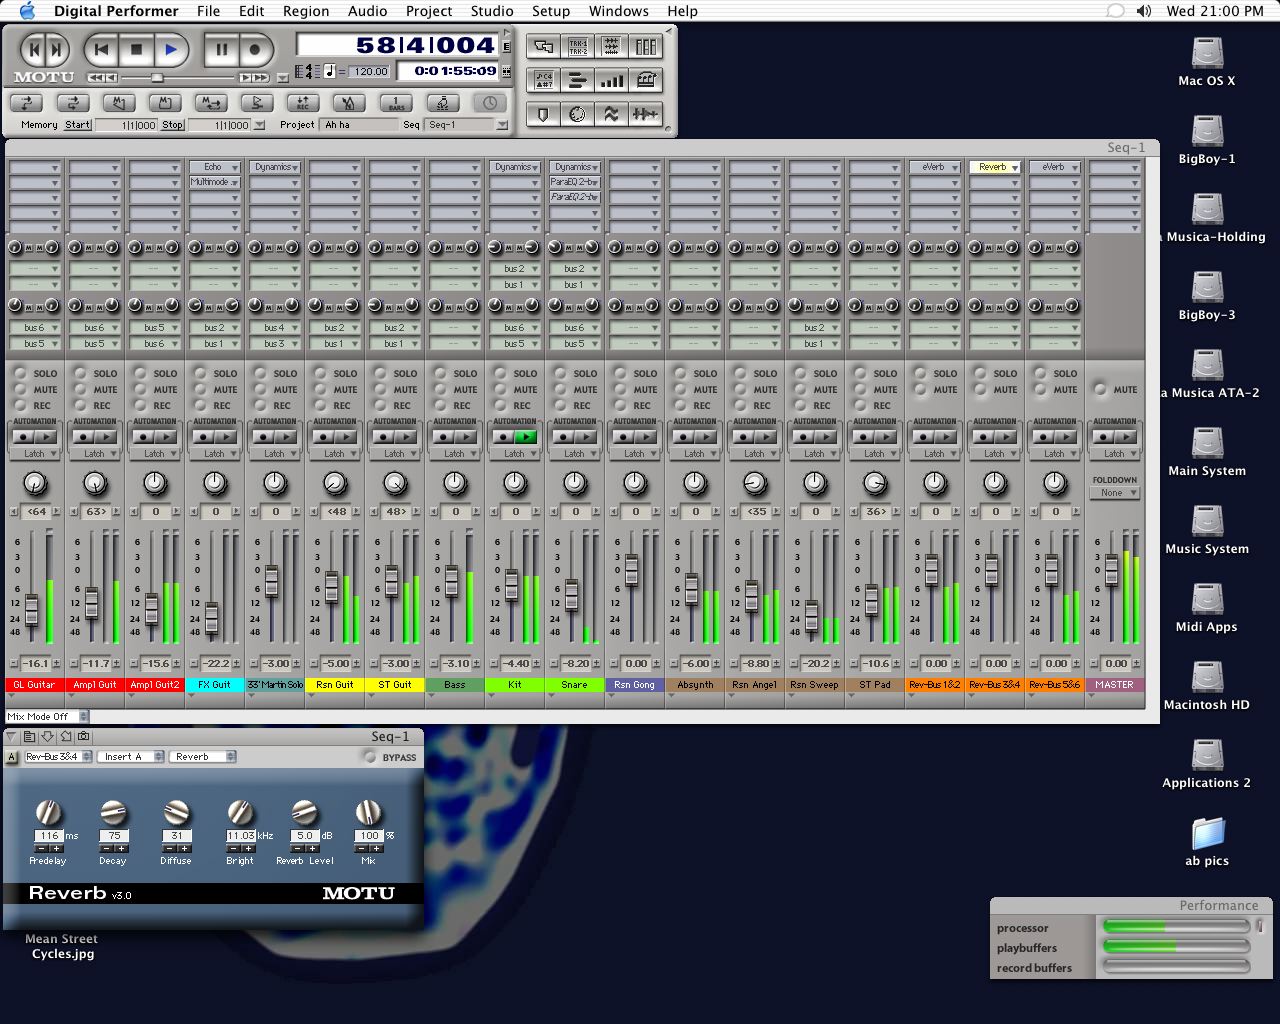This screenshot has height=1024, width=1280.
Task: Open the Mixing Board window icon with three channel strips
Action: [646, 47]
